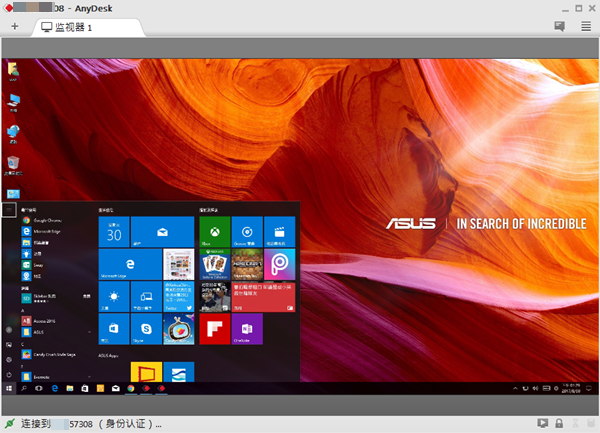Image resolution: width=600 pixels, height=433 pixels.
Task: Select the Recycle Bin desktop icon
Action: (x=13, y=166)
